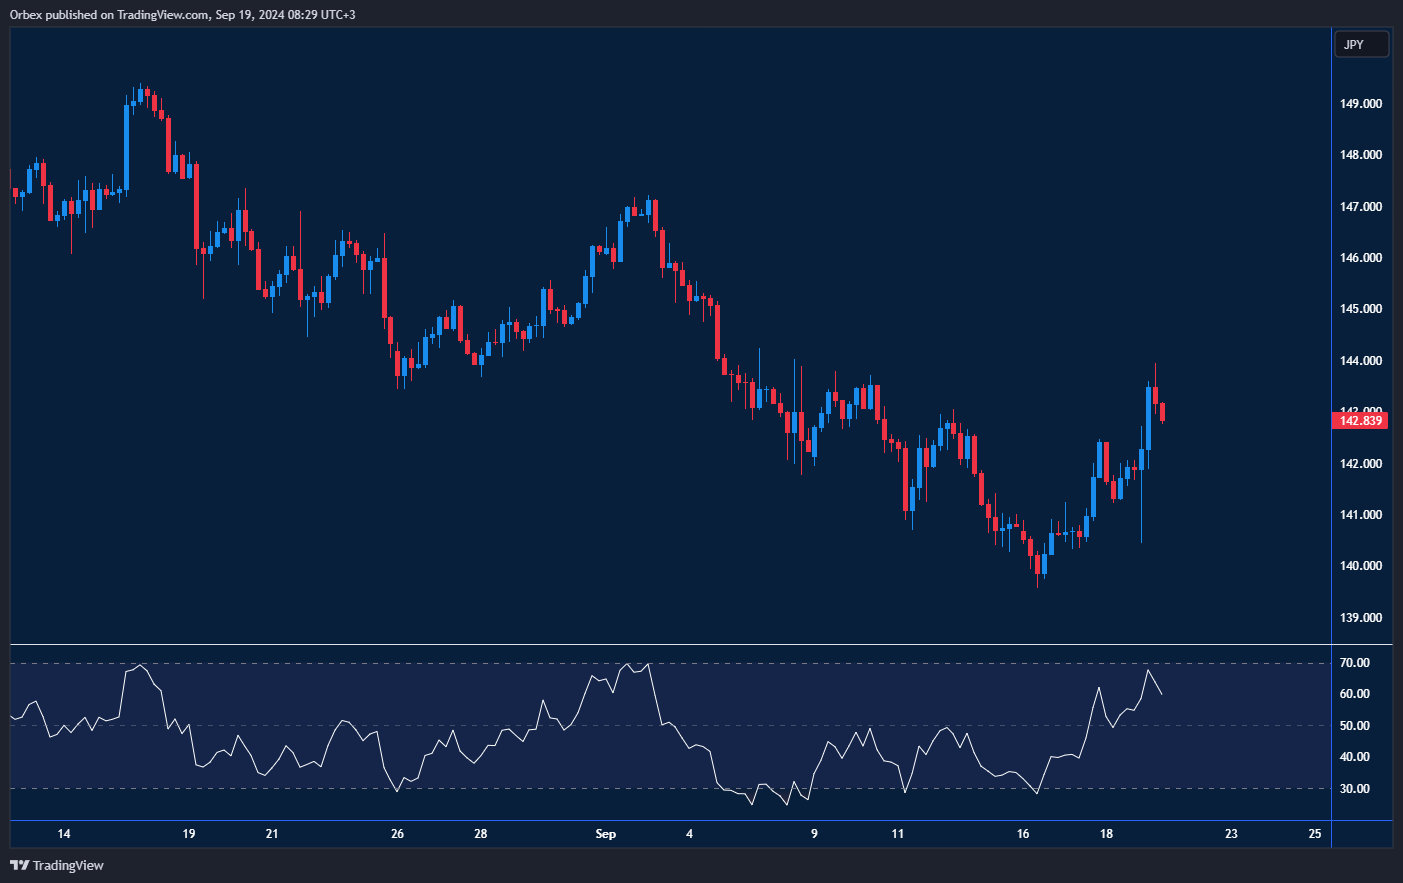Click the red 142.839 current price tag
This screenshot has width=1403, height=883.
pos(1361,421)
